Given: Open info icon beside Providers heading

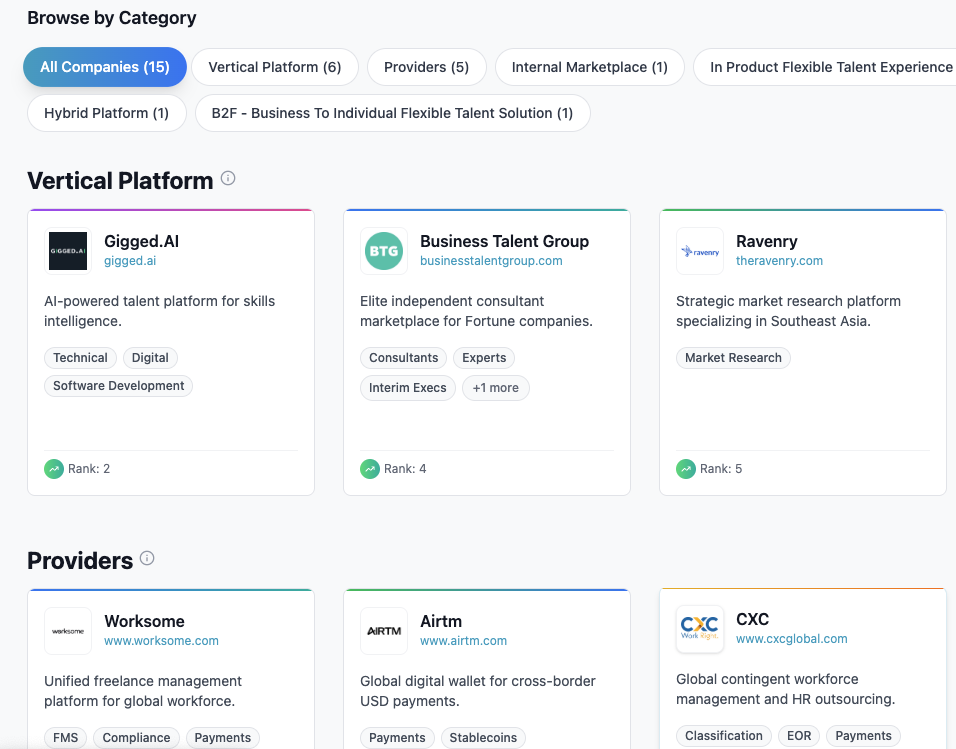Looking at the screenshot, I should [147, 558].
